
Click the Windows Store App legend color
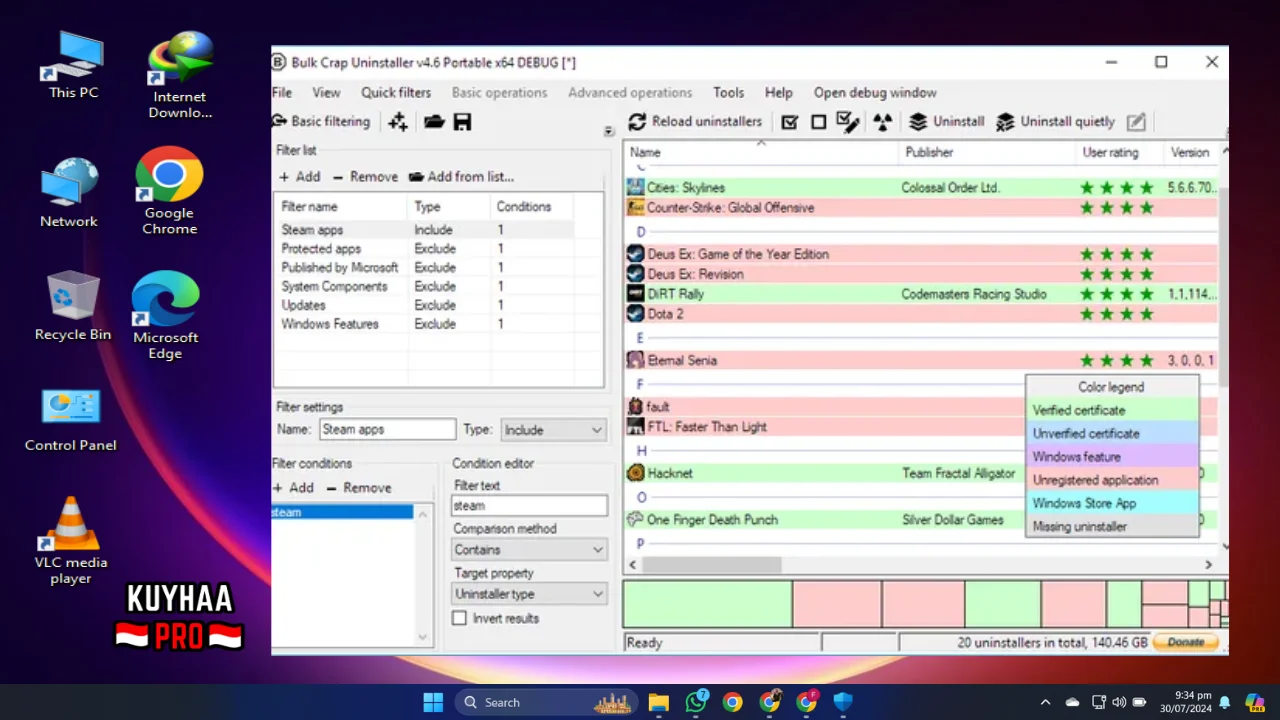click(x=1112, y=503)
